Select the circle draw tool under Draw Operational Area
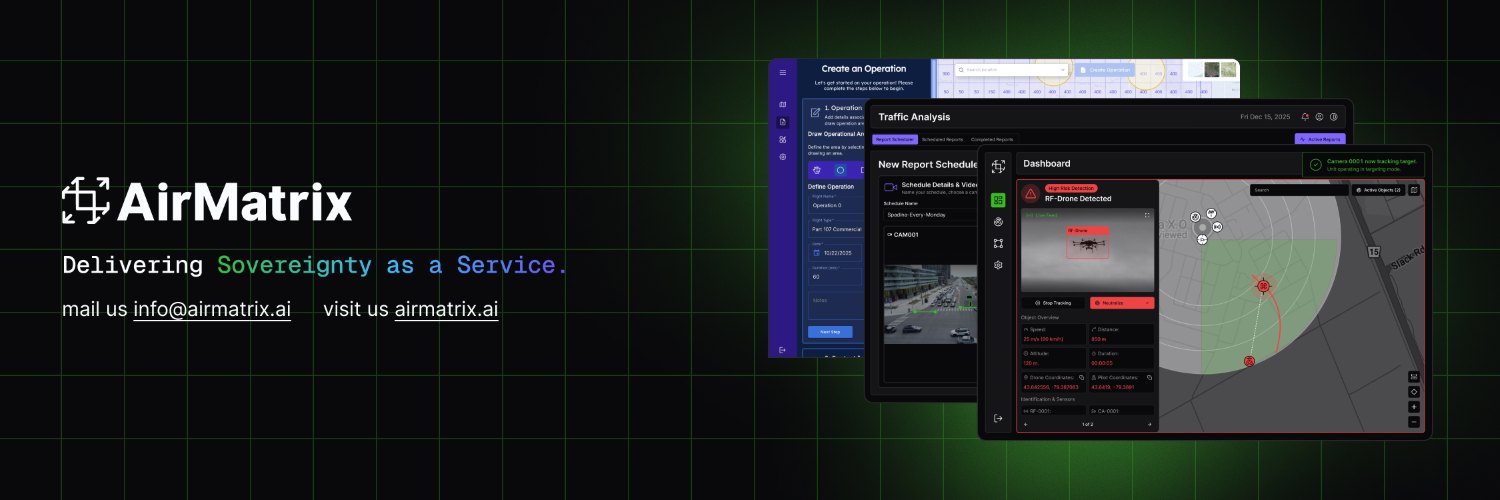1500x500 pixels. [x=840, y=170]
